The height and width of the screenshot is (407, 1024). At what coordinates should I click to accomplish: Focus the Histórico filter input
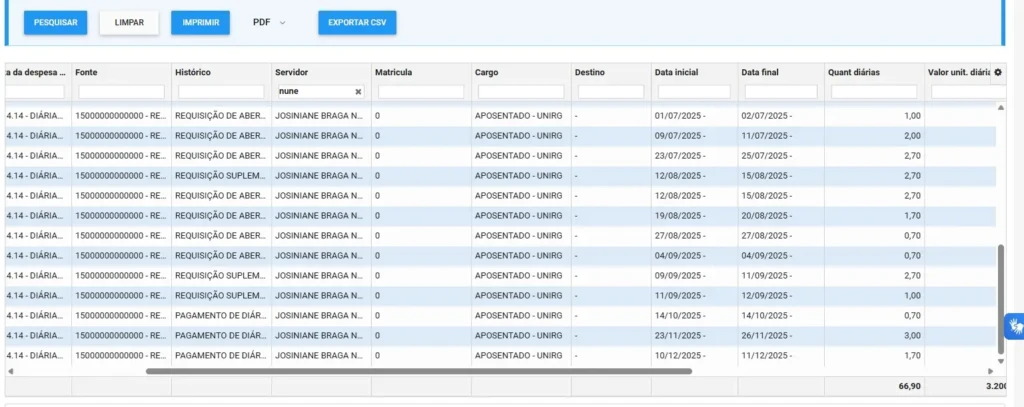click(x=220, y=91)
